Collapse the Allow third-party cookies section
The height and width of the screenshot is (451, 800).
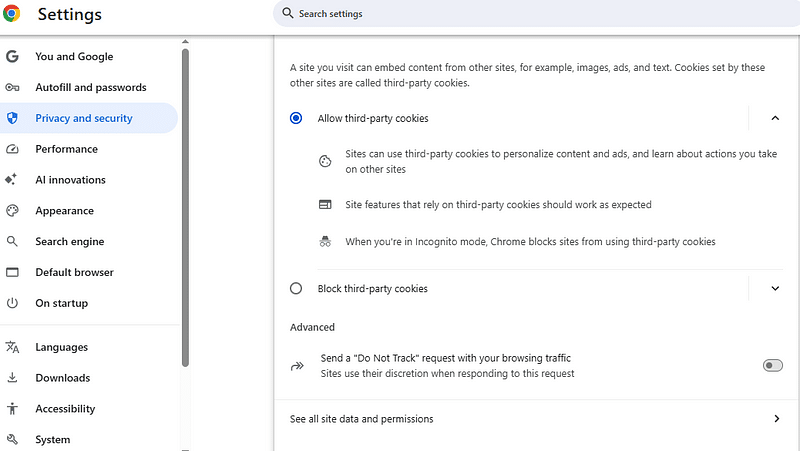click(775, 118)
